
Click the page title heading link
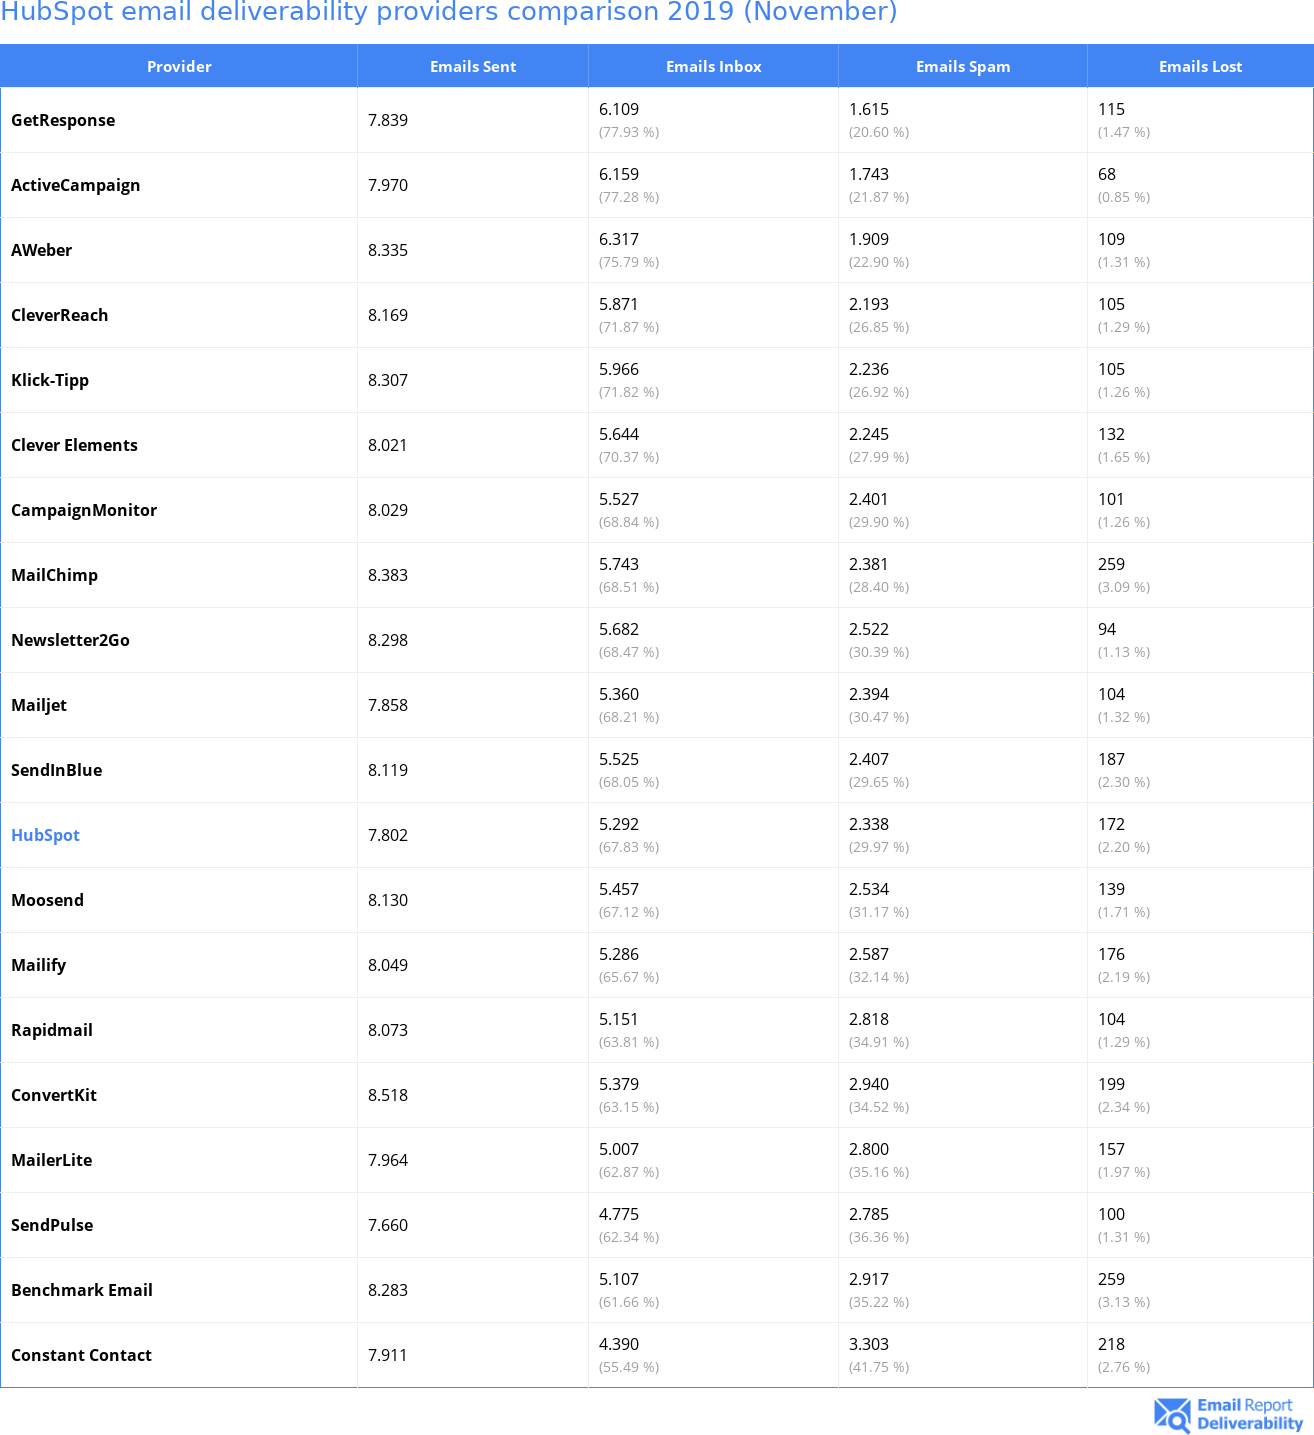click(x=449, y=12)
